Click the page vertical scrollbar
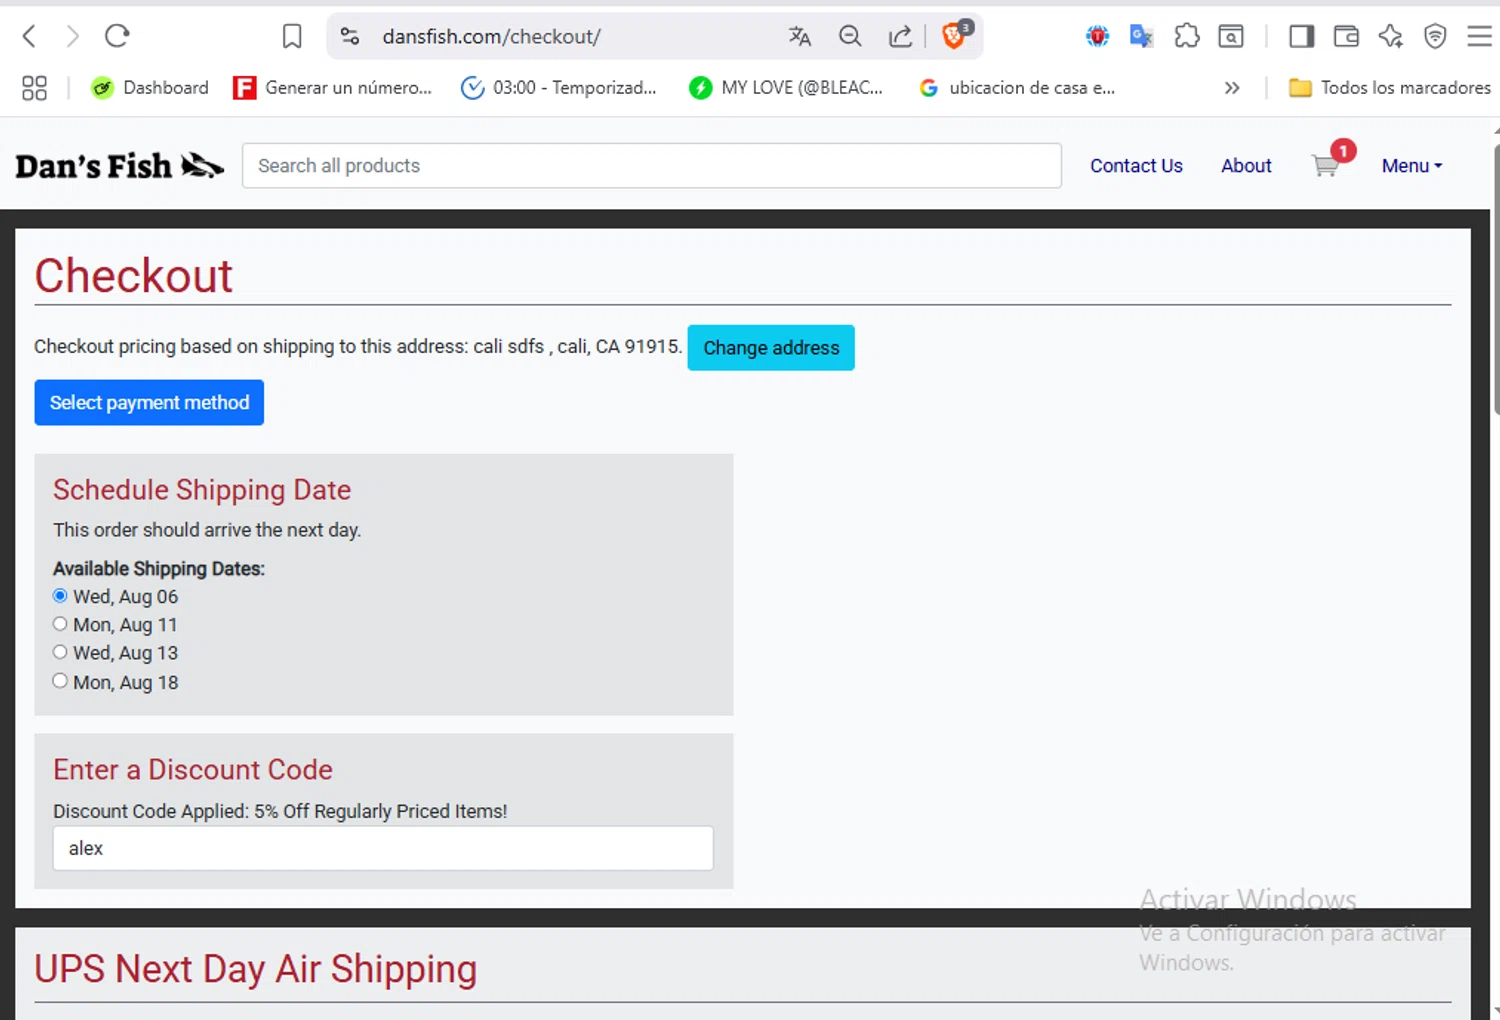The image size is (1500, 1020). point(1496,280)
